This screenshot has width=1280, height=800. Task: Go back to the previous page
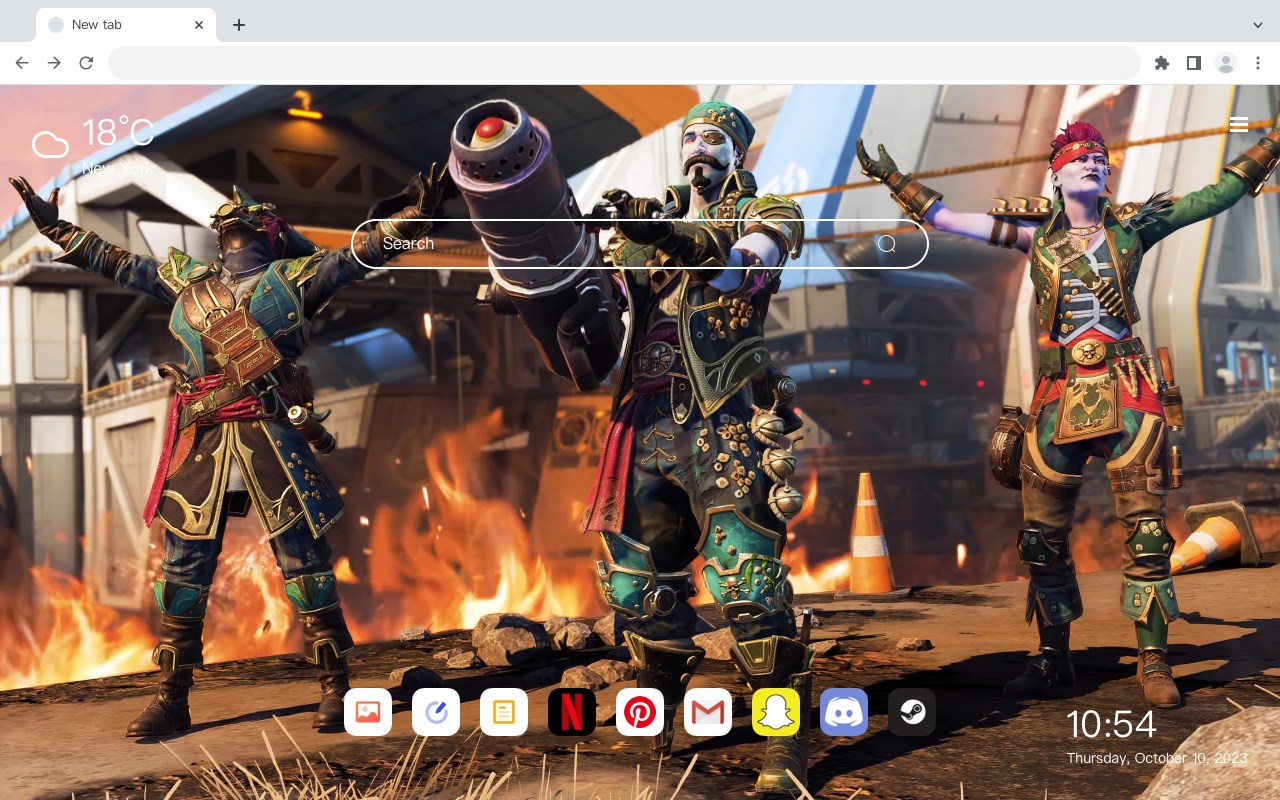pos(22,63)
